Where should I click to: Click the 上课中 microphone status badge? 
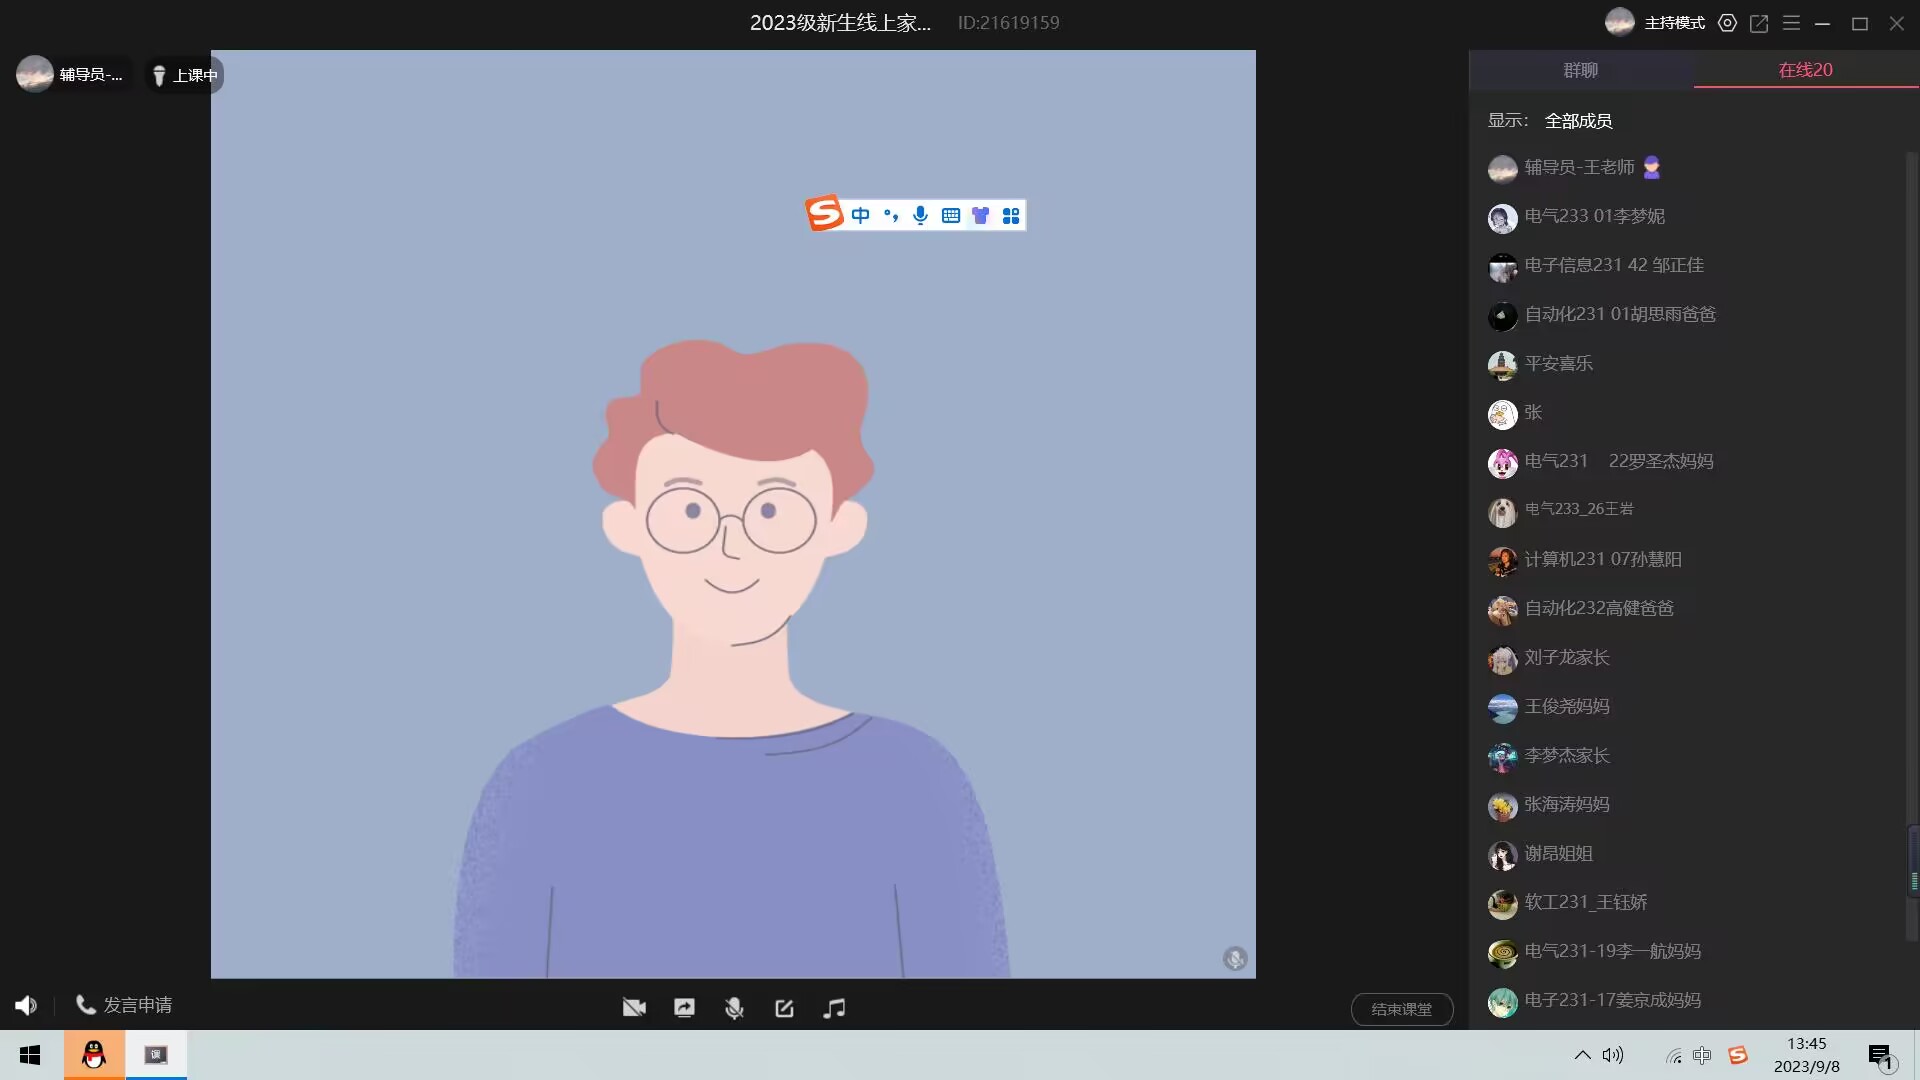pos(185,75)
